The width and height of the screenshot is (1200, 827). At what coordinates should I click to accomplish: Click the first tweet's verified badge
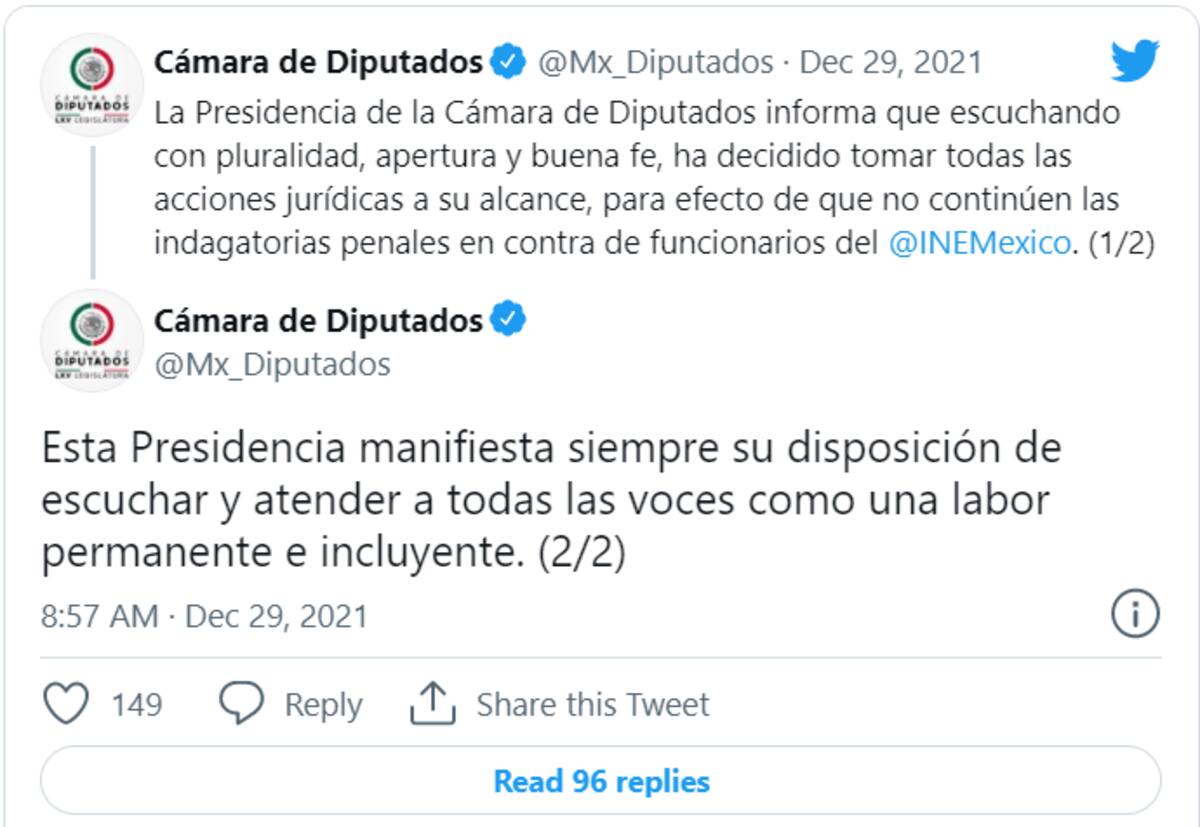pos(509,62)
